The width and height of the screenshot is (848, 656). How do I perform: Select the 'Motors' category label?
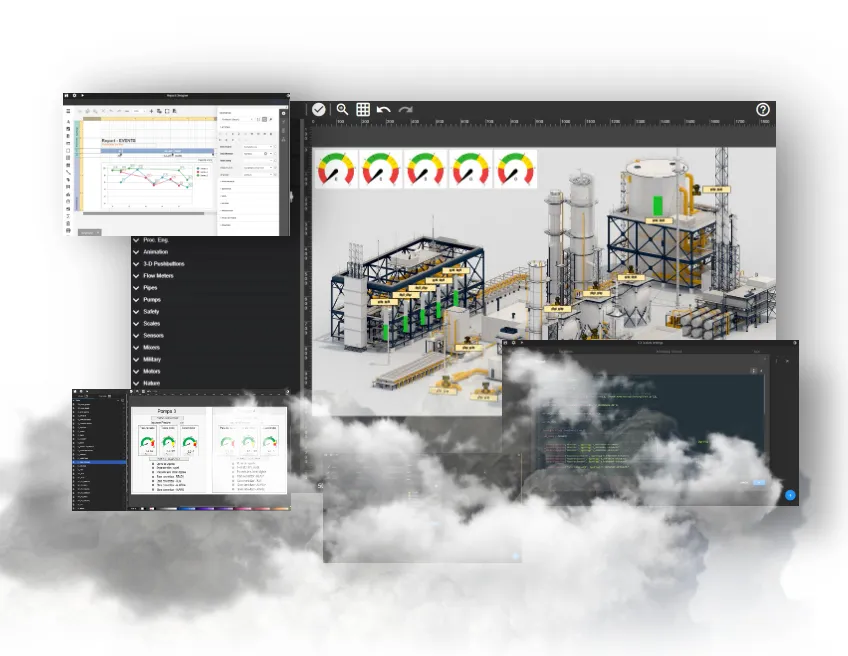[151, 371]
